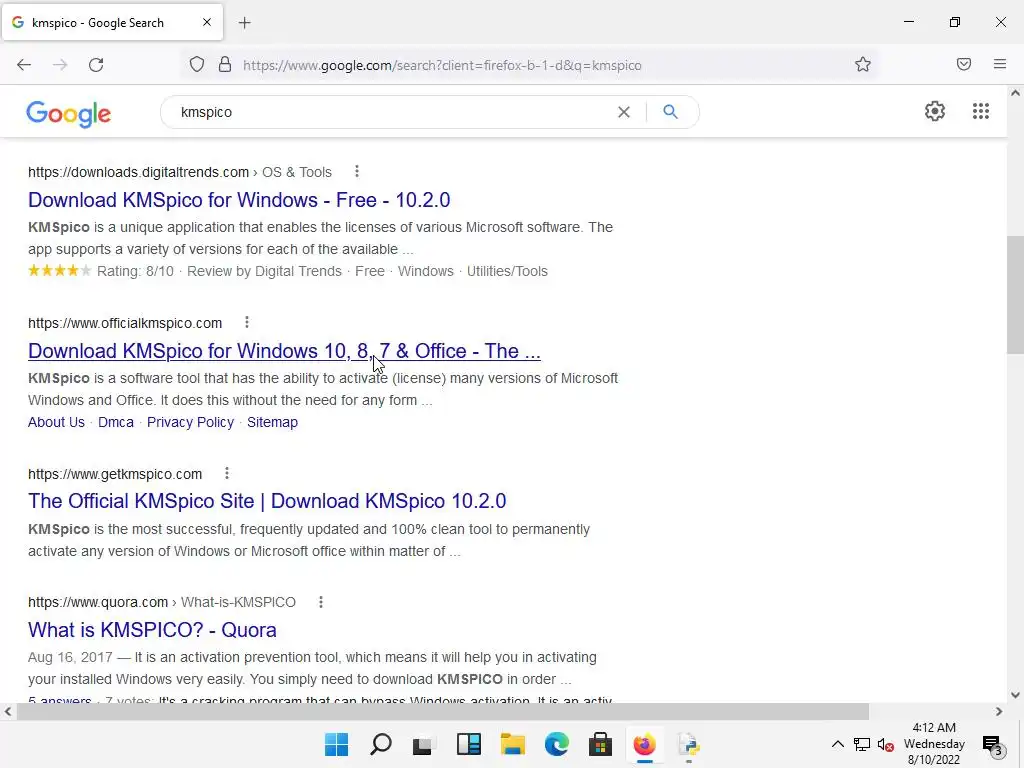Open options for getkmspico.com result
The width and height of the screenshot is (1024, 768).
pyautogui.click(x=227, y=473)
